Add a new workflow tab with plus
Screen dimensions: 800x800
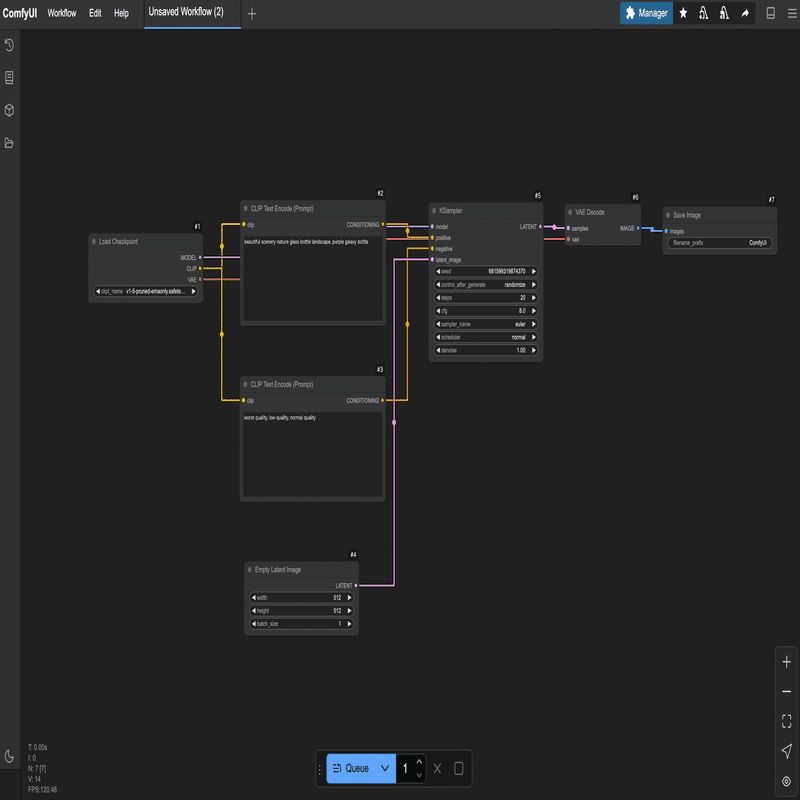(252, 14)
